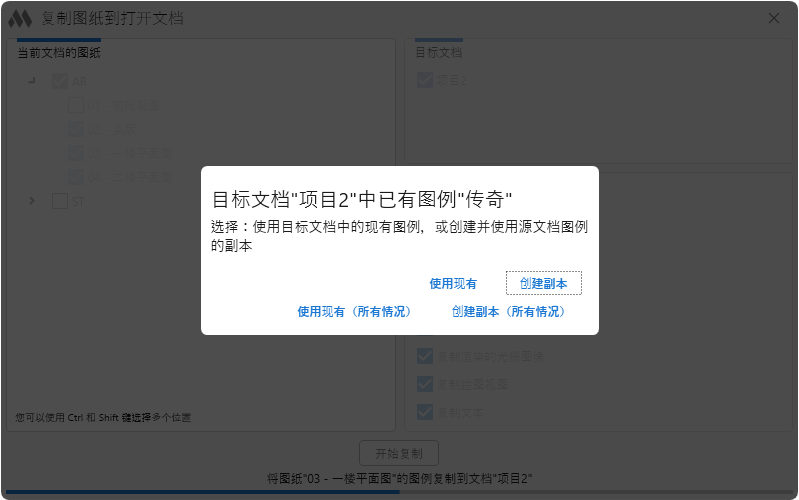Toggle the 项目2 target document checkbox
799x500 pixels.
(425, 80)
